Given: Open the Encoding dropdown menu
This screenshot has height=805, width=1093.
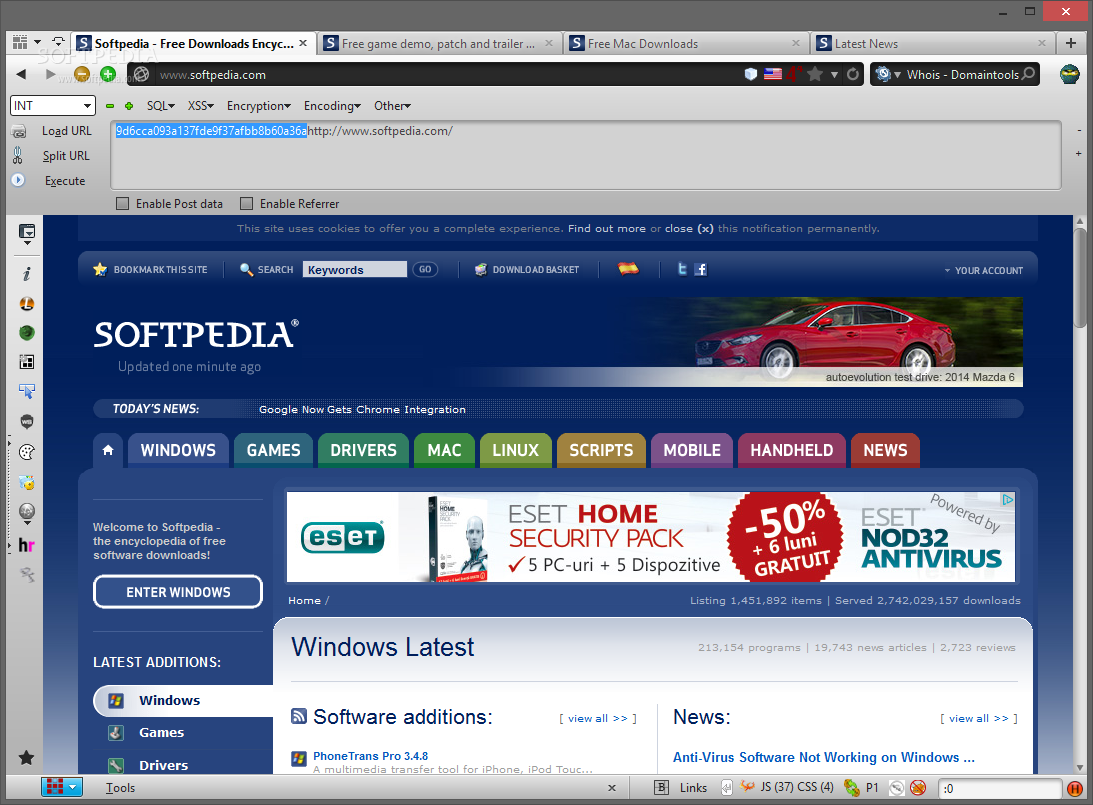Looking at the screenshot, I should [333, 106].
